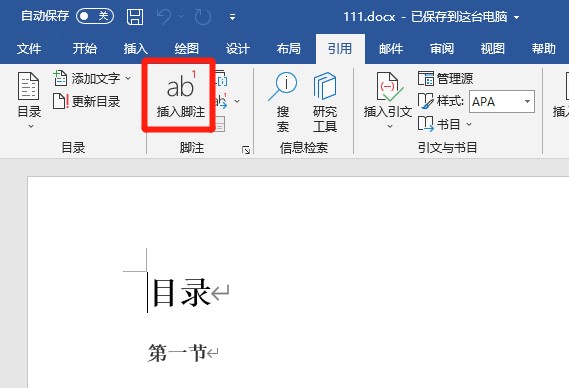Select the 引用 ribbon tab

[x=340, y=49]
